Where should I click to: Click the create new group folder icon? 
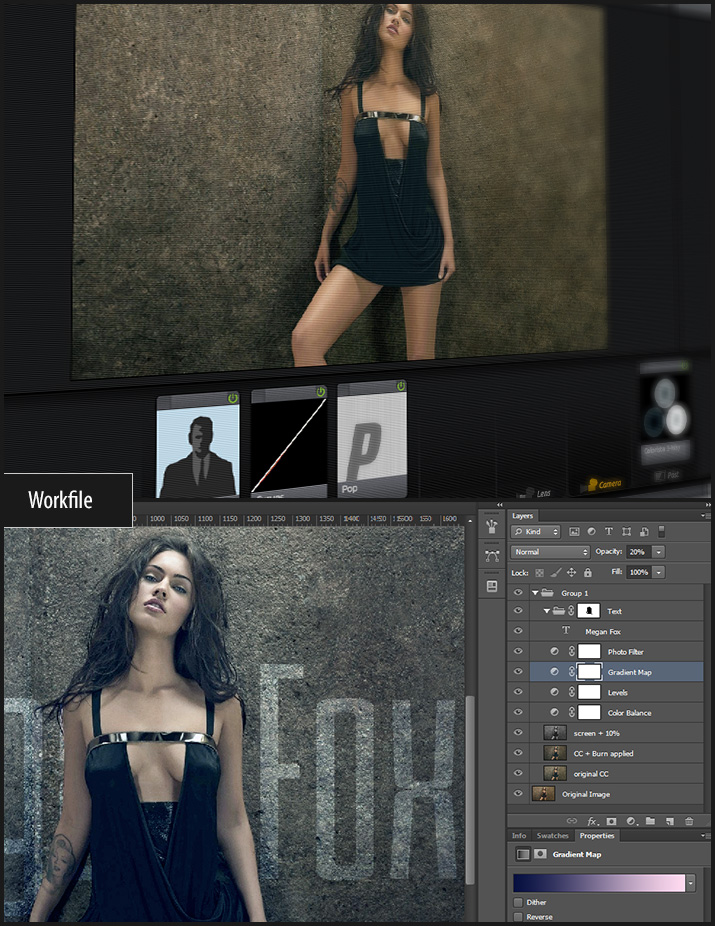click(650, 821)
